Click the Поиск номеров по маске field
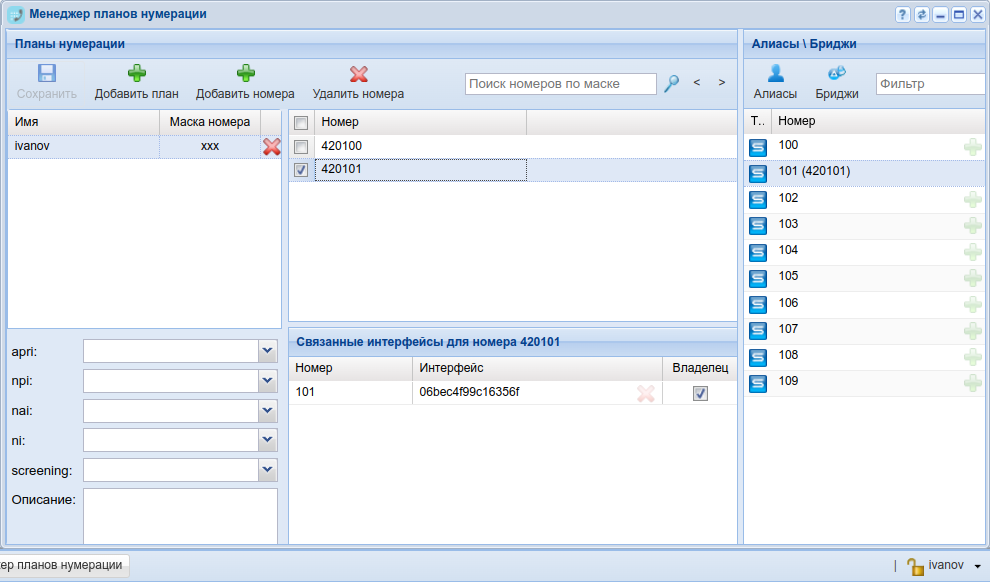The width and height of the screenshot is (990, 582). pos(561,83)
